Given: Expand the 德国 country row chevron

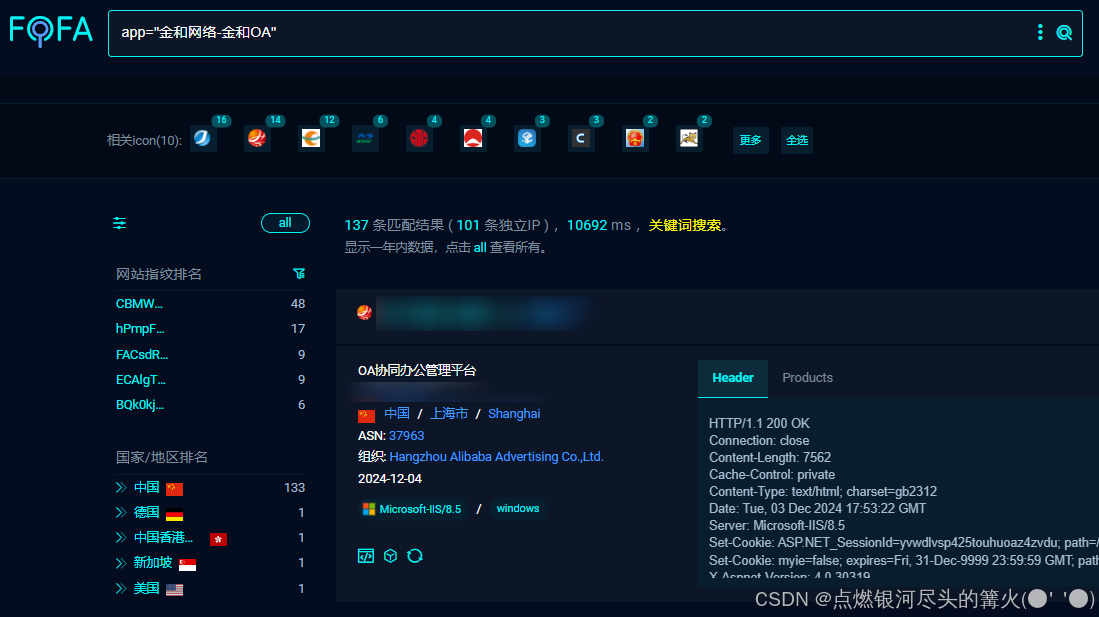Looking at the screenshot, I should (121, 513).
